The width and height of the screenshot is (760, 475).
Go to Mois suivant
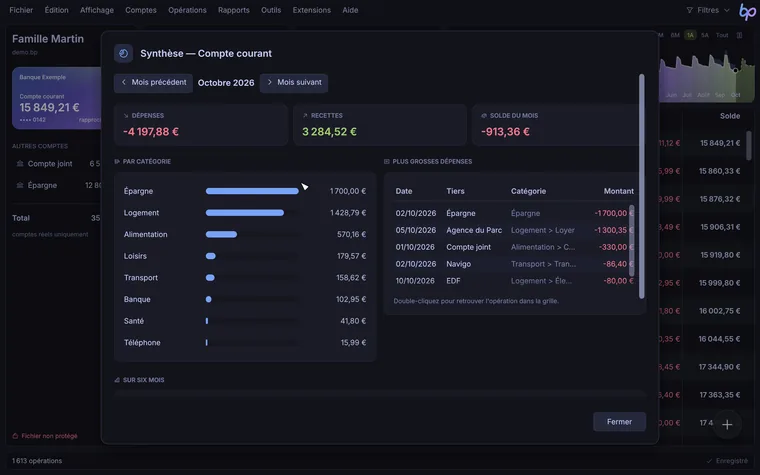[294, 83]
